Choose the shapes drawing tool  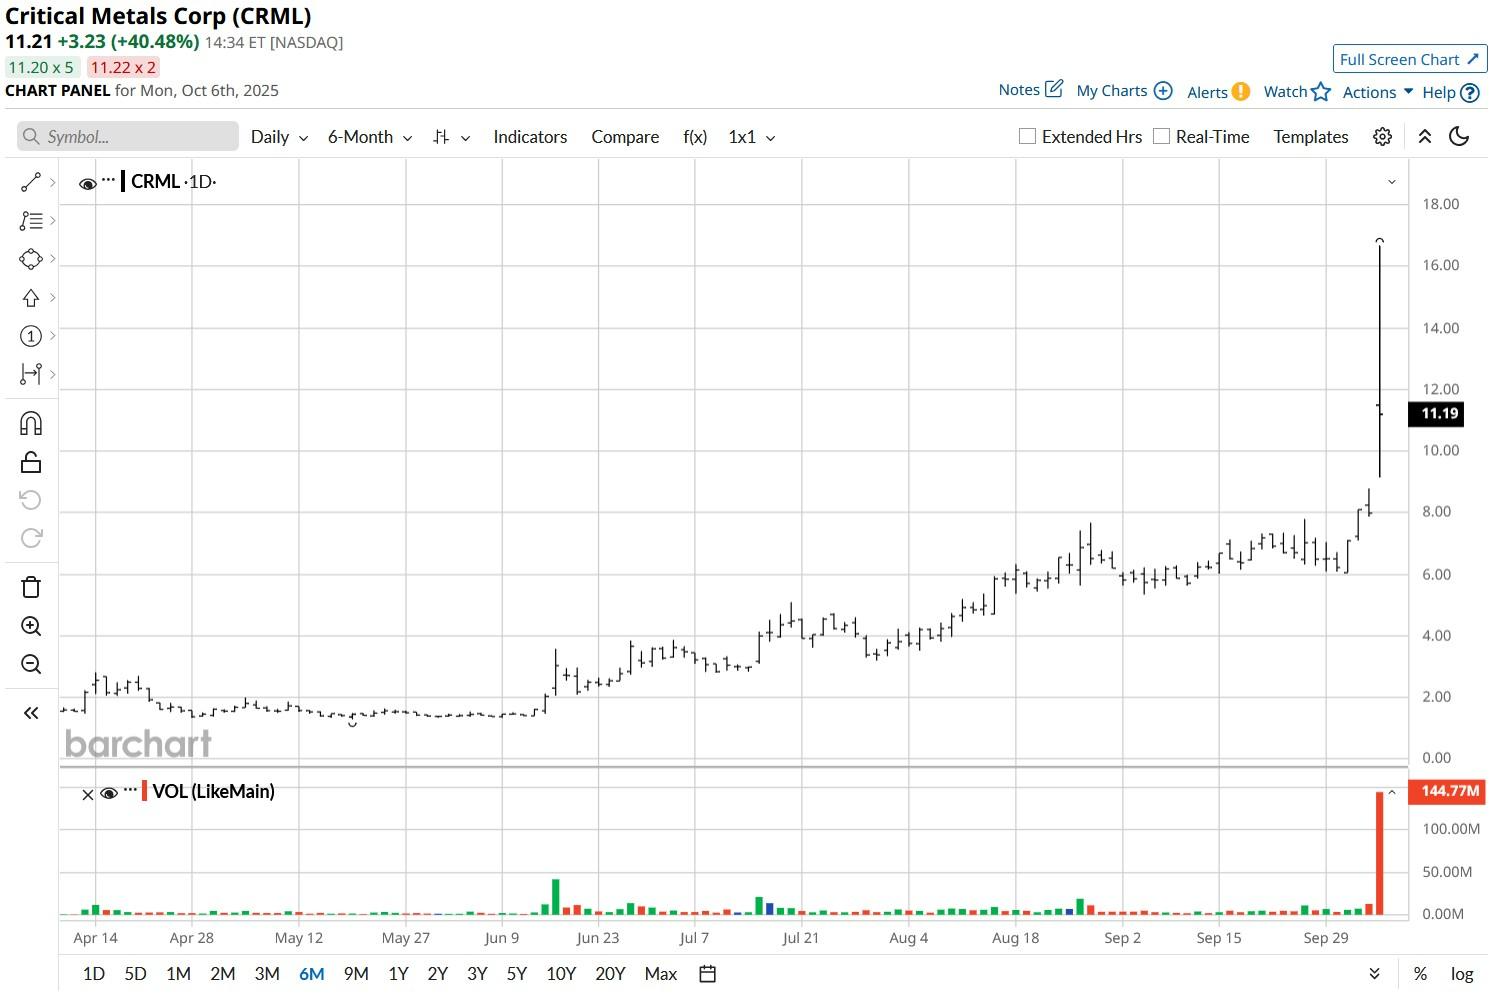(31, 259)
